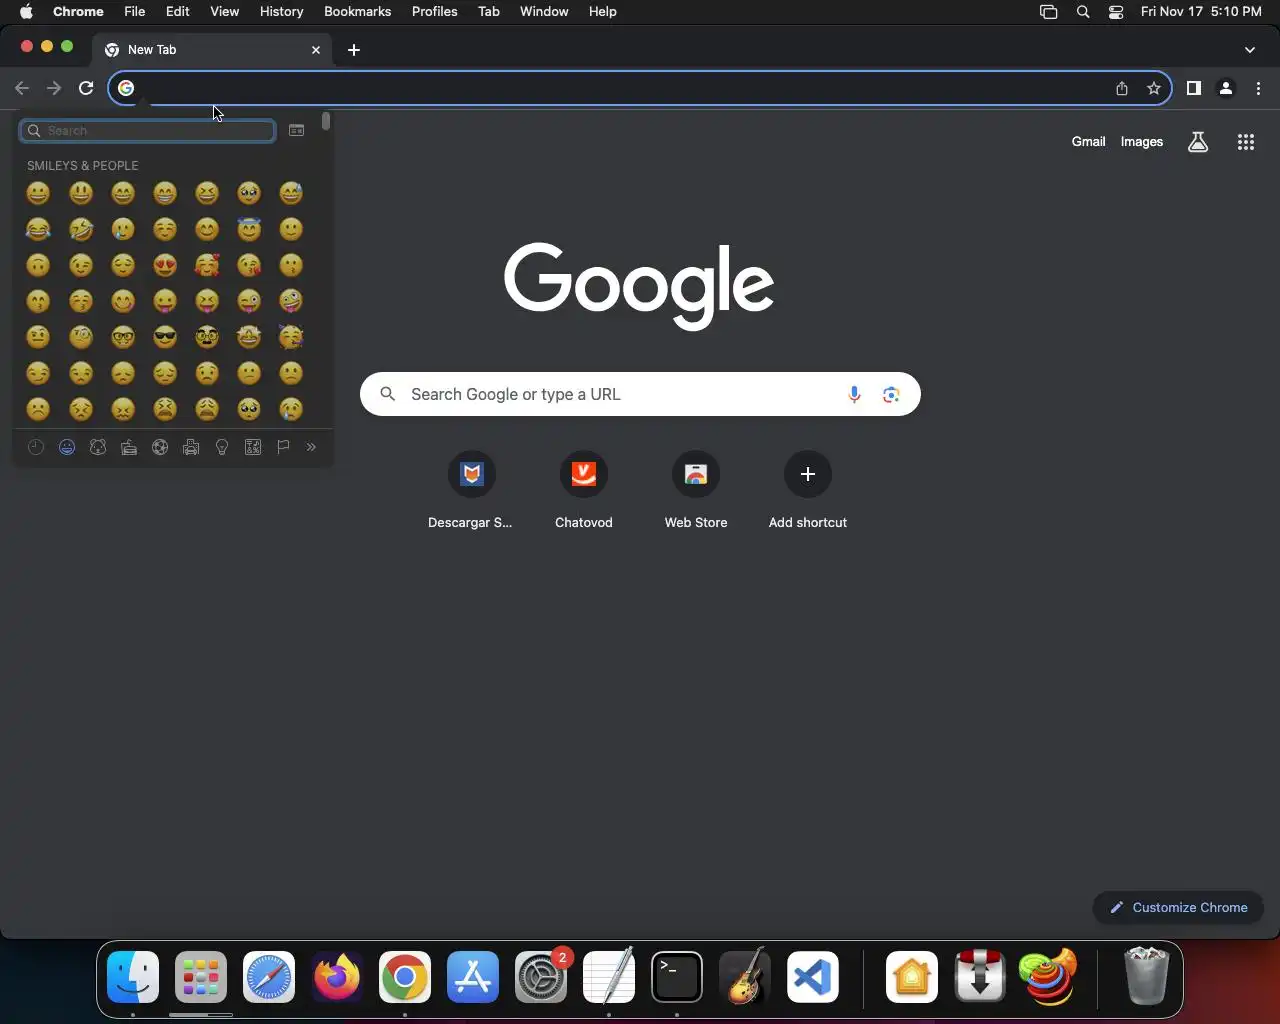Insert the sunglasses face emoji
This screenshot has height=1024, width=1280.
(x=165, y=337)
